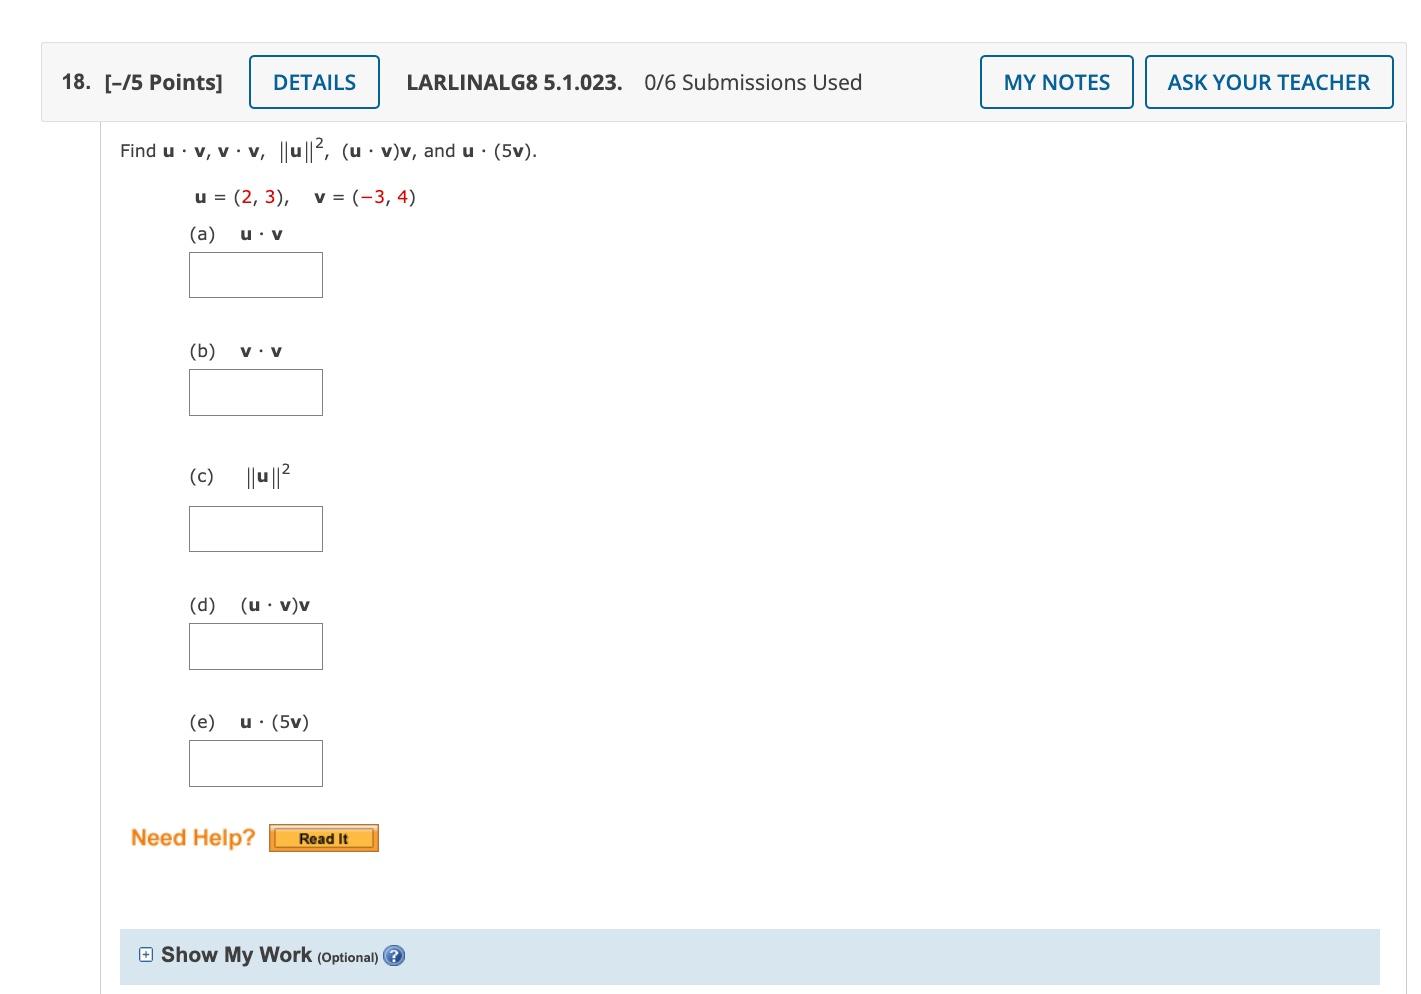Click the answer box for part (d)
1421x994 pixels.
[x=255, y=646]
